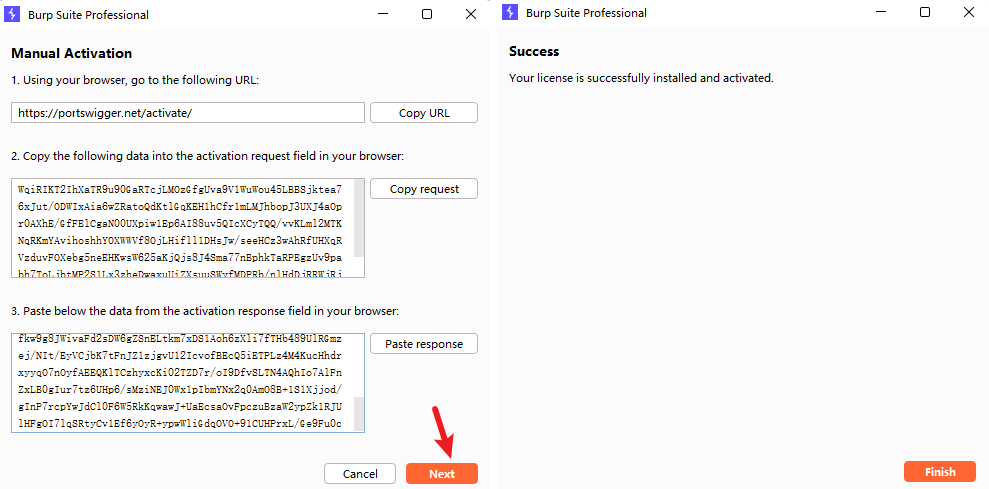Click Finish in the Success window
Image resolution: width=989 pixels, height=489 pixels.
(x=940, y=472)
